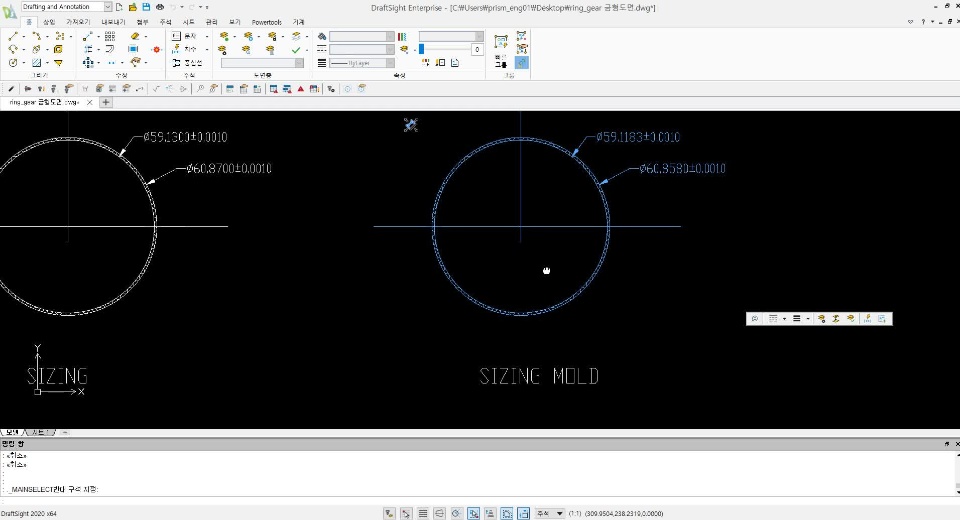Click the DraftSight application logo button
Viewport: 960px width, 520px height.
9,13
